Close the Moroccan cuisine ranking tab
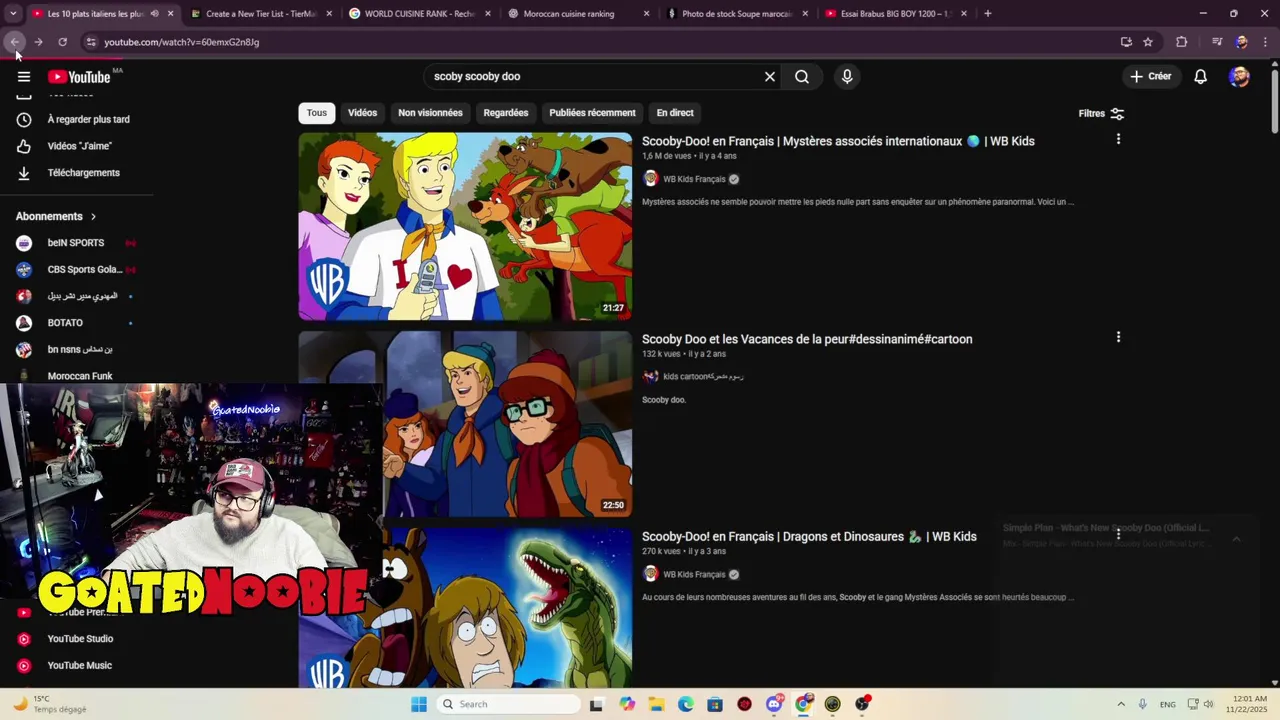This screenshot has width=1280, height=720. click(x=646, y=14)
